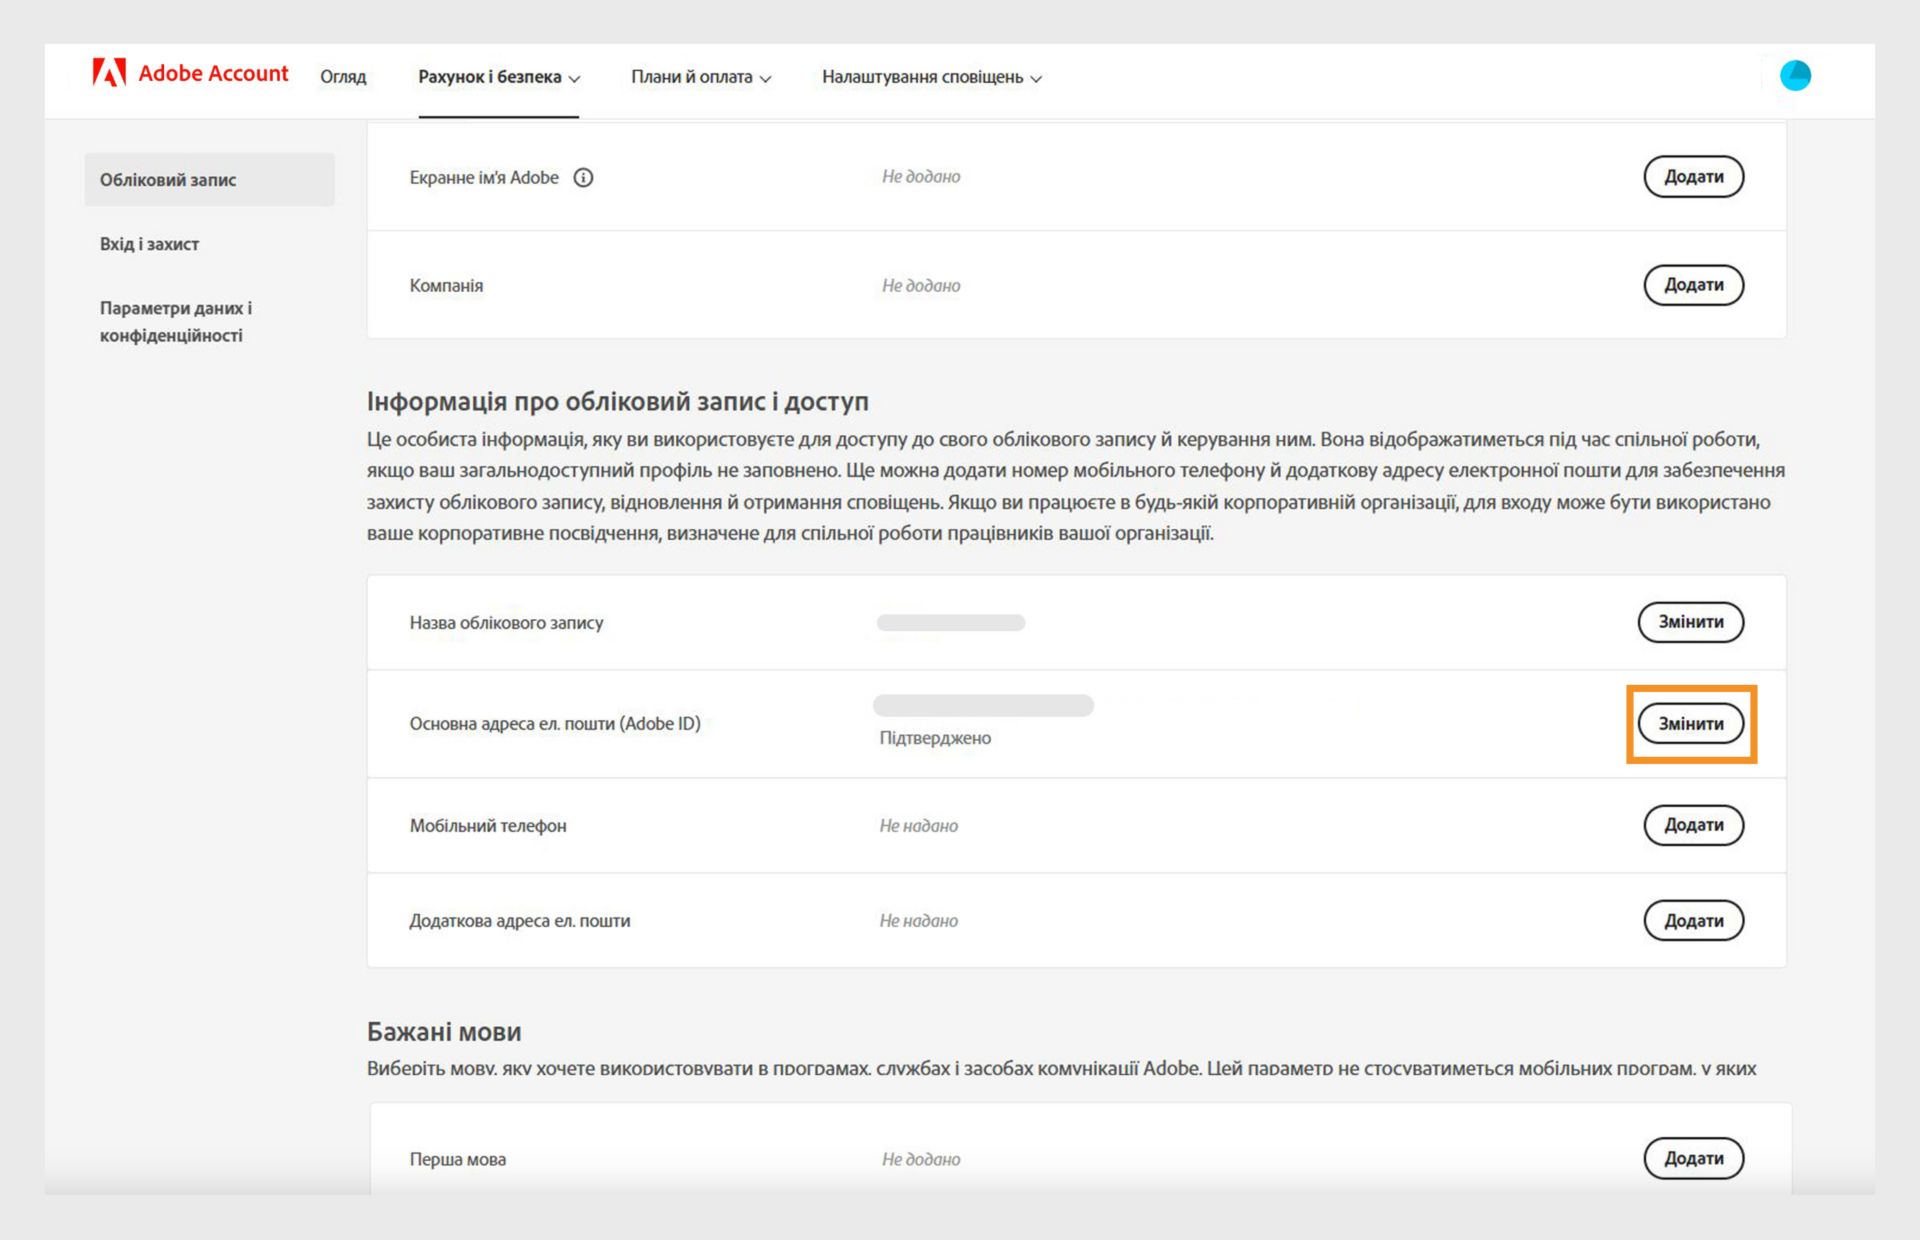
Task: Add a Додаткова адреса ел. пошти
Action: tap(1693, 921)
